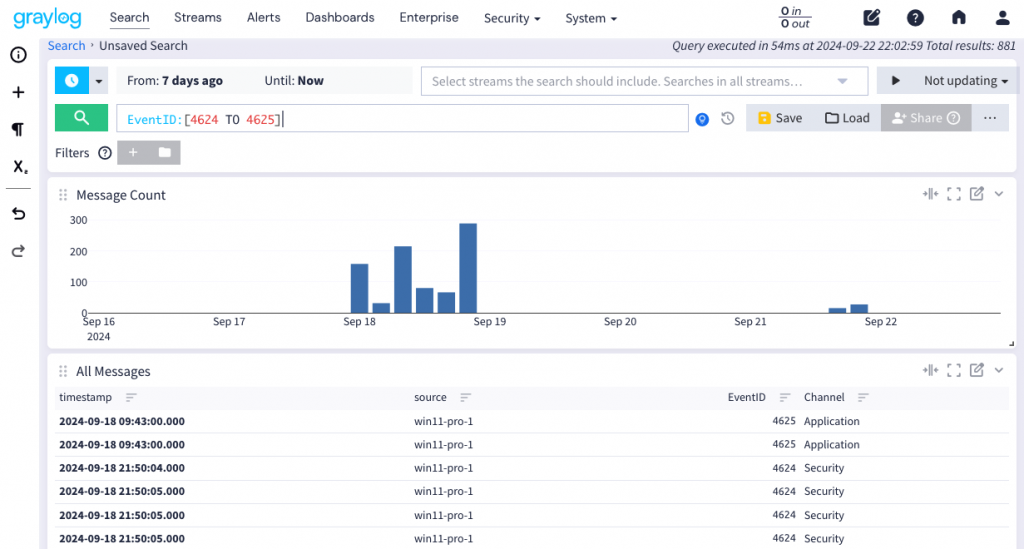Click the Share button
The width and height of the screenshot is (1024, 549).
click(x=926, y=118)
